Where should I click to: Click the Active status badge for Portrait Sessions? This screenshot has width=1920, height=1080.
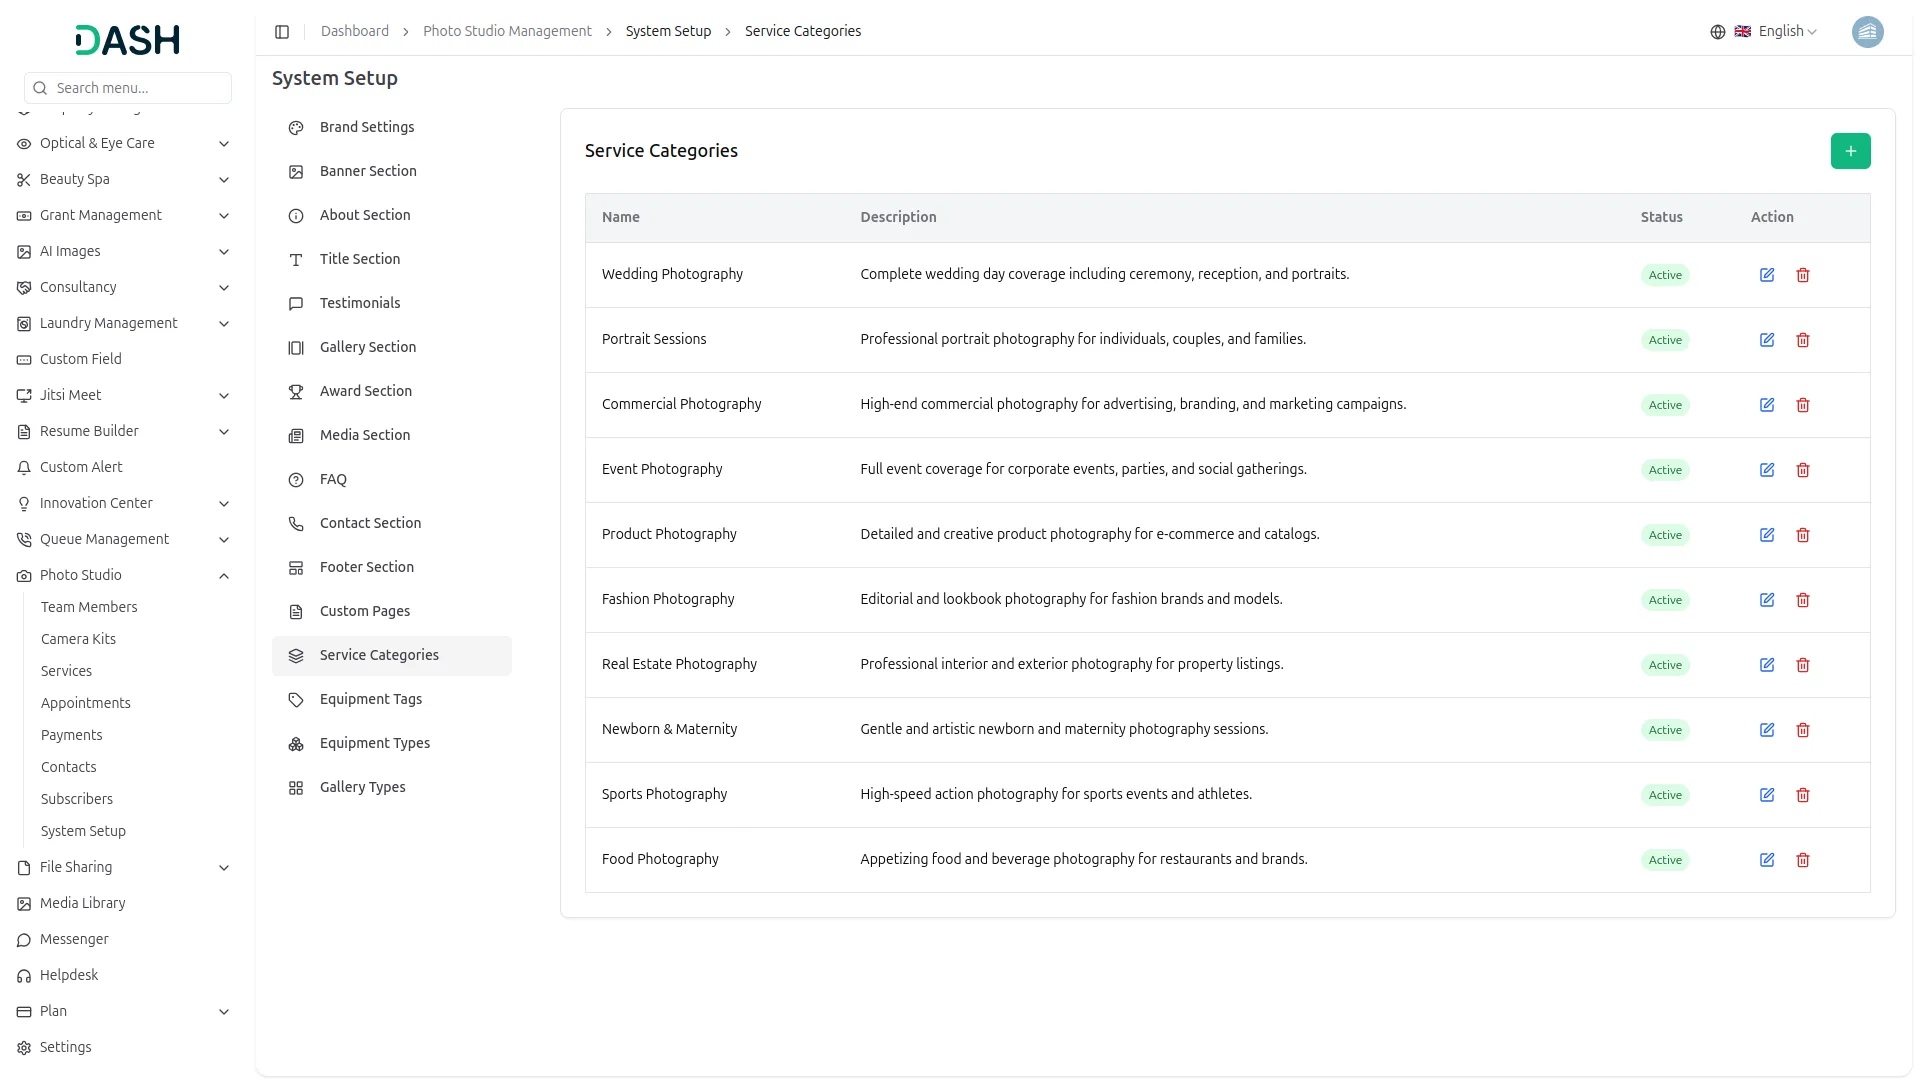click(x=1664, y=340)
